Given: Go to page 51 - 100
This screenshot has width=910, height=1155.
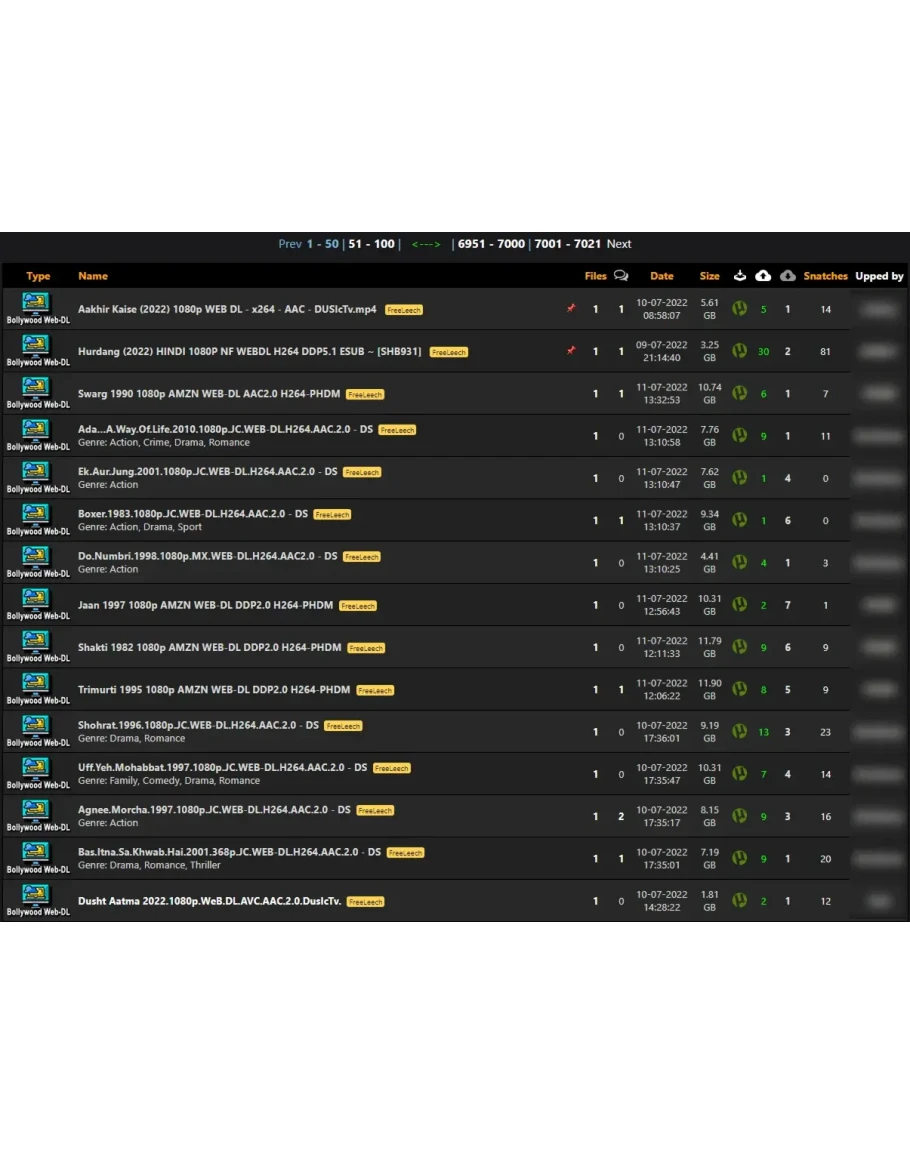Looking at the screenshot, I should point(371,244).
